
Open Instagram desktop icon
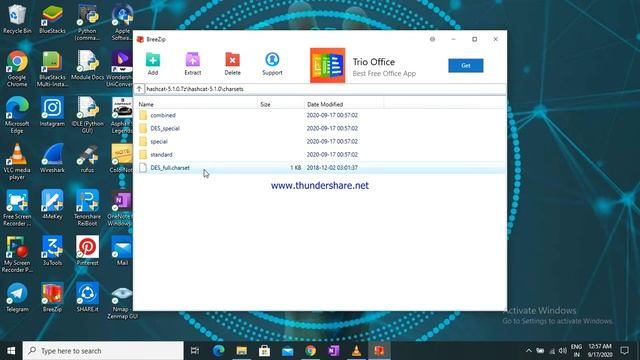coord(52,111)
